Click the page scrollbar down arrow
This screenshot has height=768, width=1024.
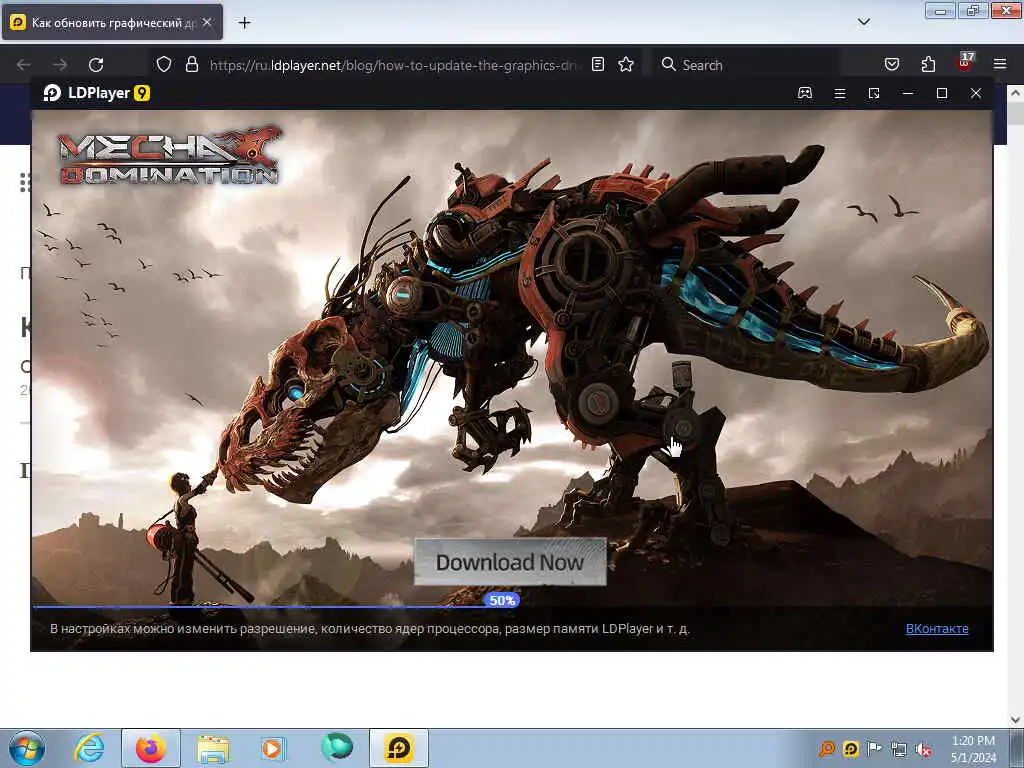click(1016, 720)
